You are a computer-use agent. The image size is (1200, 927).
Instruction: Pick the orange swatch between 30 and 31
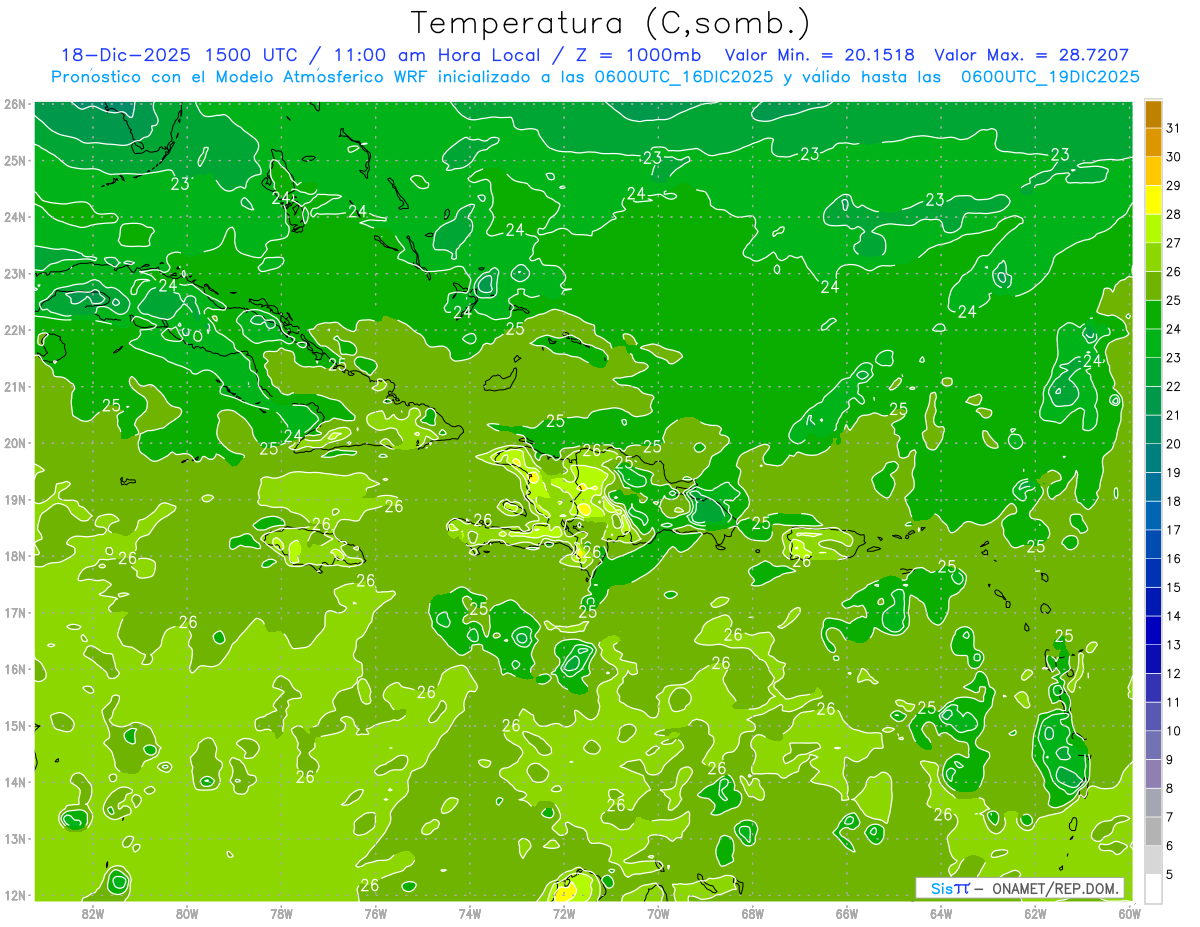1153,142
